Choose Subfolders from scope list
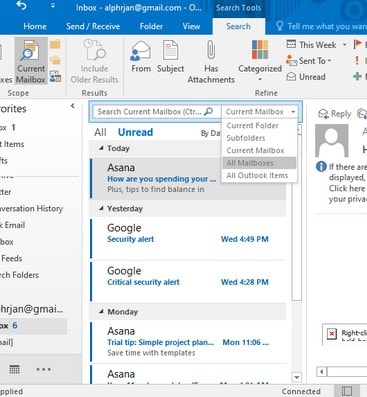 click(246, 138)
